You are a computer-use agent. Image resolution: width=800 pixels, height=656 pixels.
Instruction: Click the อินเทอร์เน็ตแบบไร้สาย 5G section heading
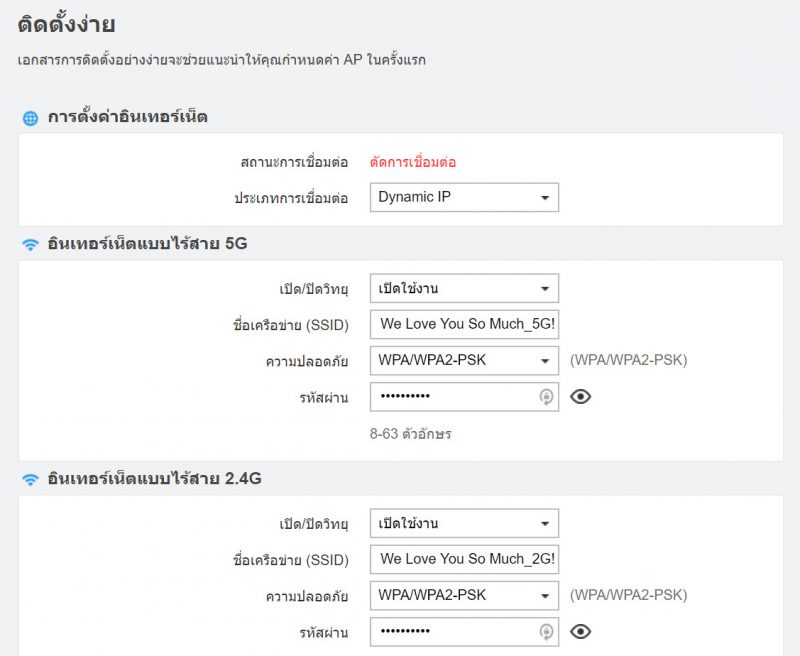[x=147, y=243]
